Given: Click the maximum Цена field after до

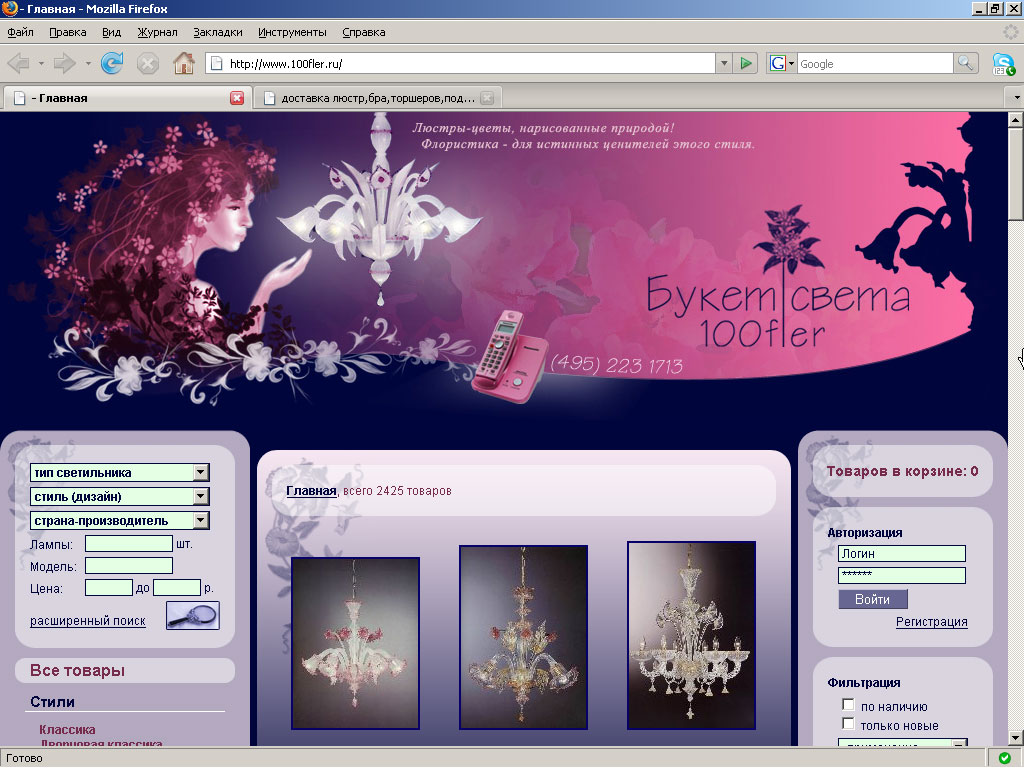Looking at the screenshot, I should pyautogui.click(x=176, y=588).
